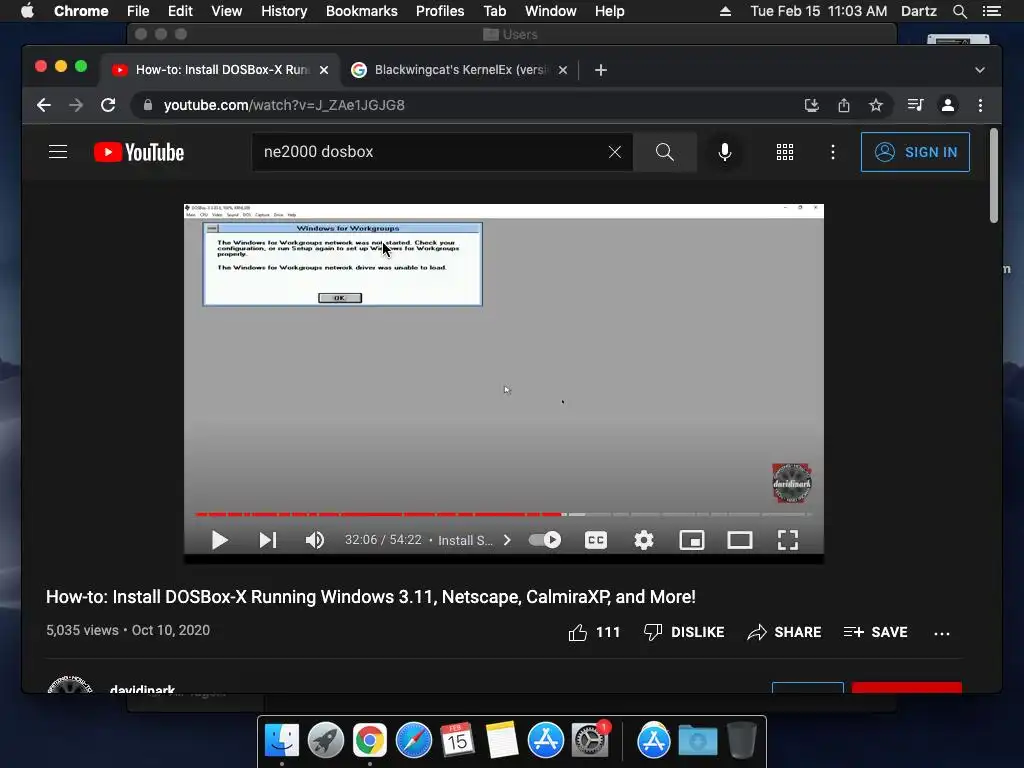This screenshot has width=1024, height=768.
Task: Click the Downloads folder in the Dock
Action: tap(697, 741)
